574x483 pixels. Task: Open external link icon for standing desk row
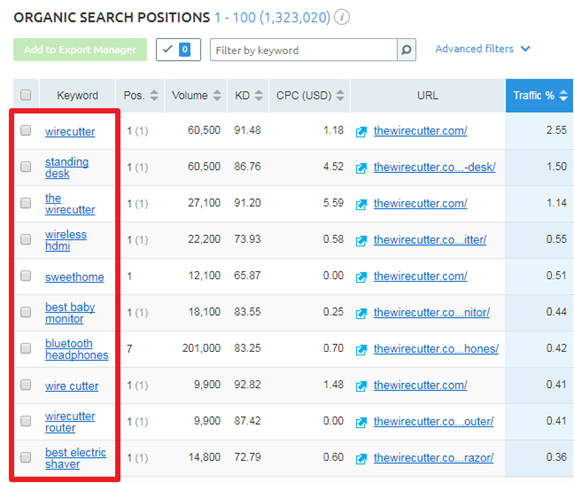pos(361,168)
